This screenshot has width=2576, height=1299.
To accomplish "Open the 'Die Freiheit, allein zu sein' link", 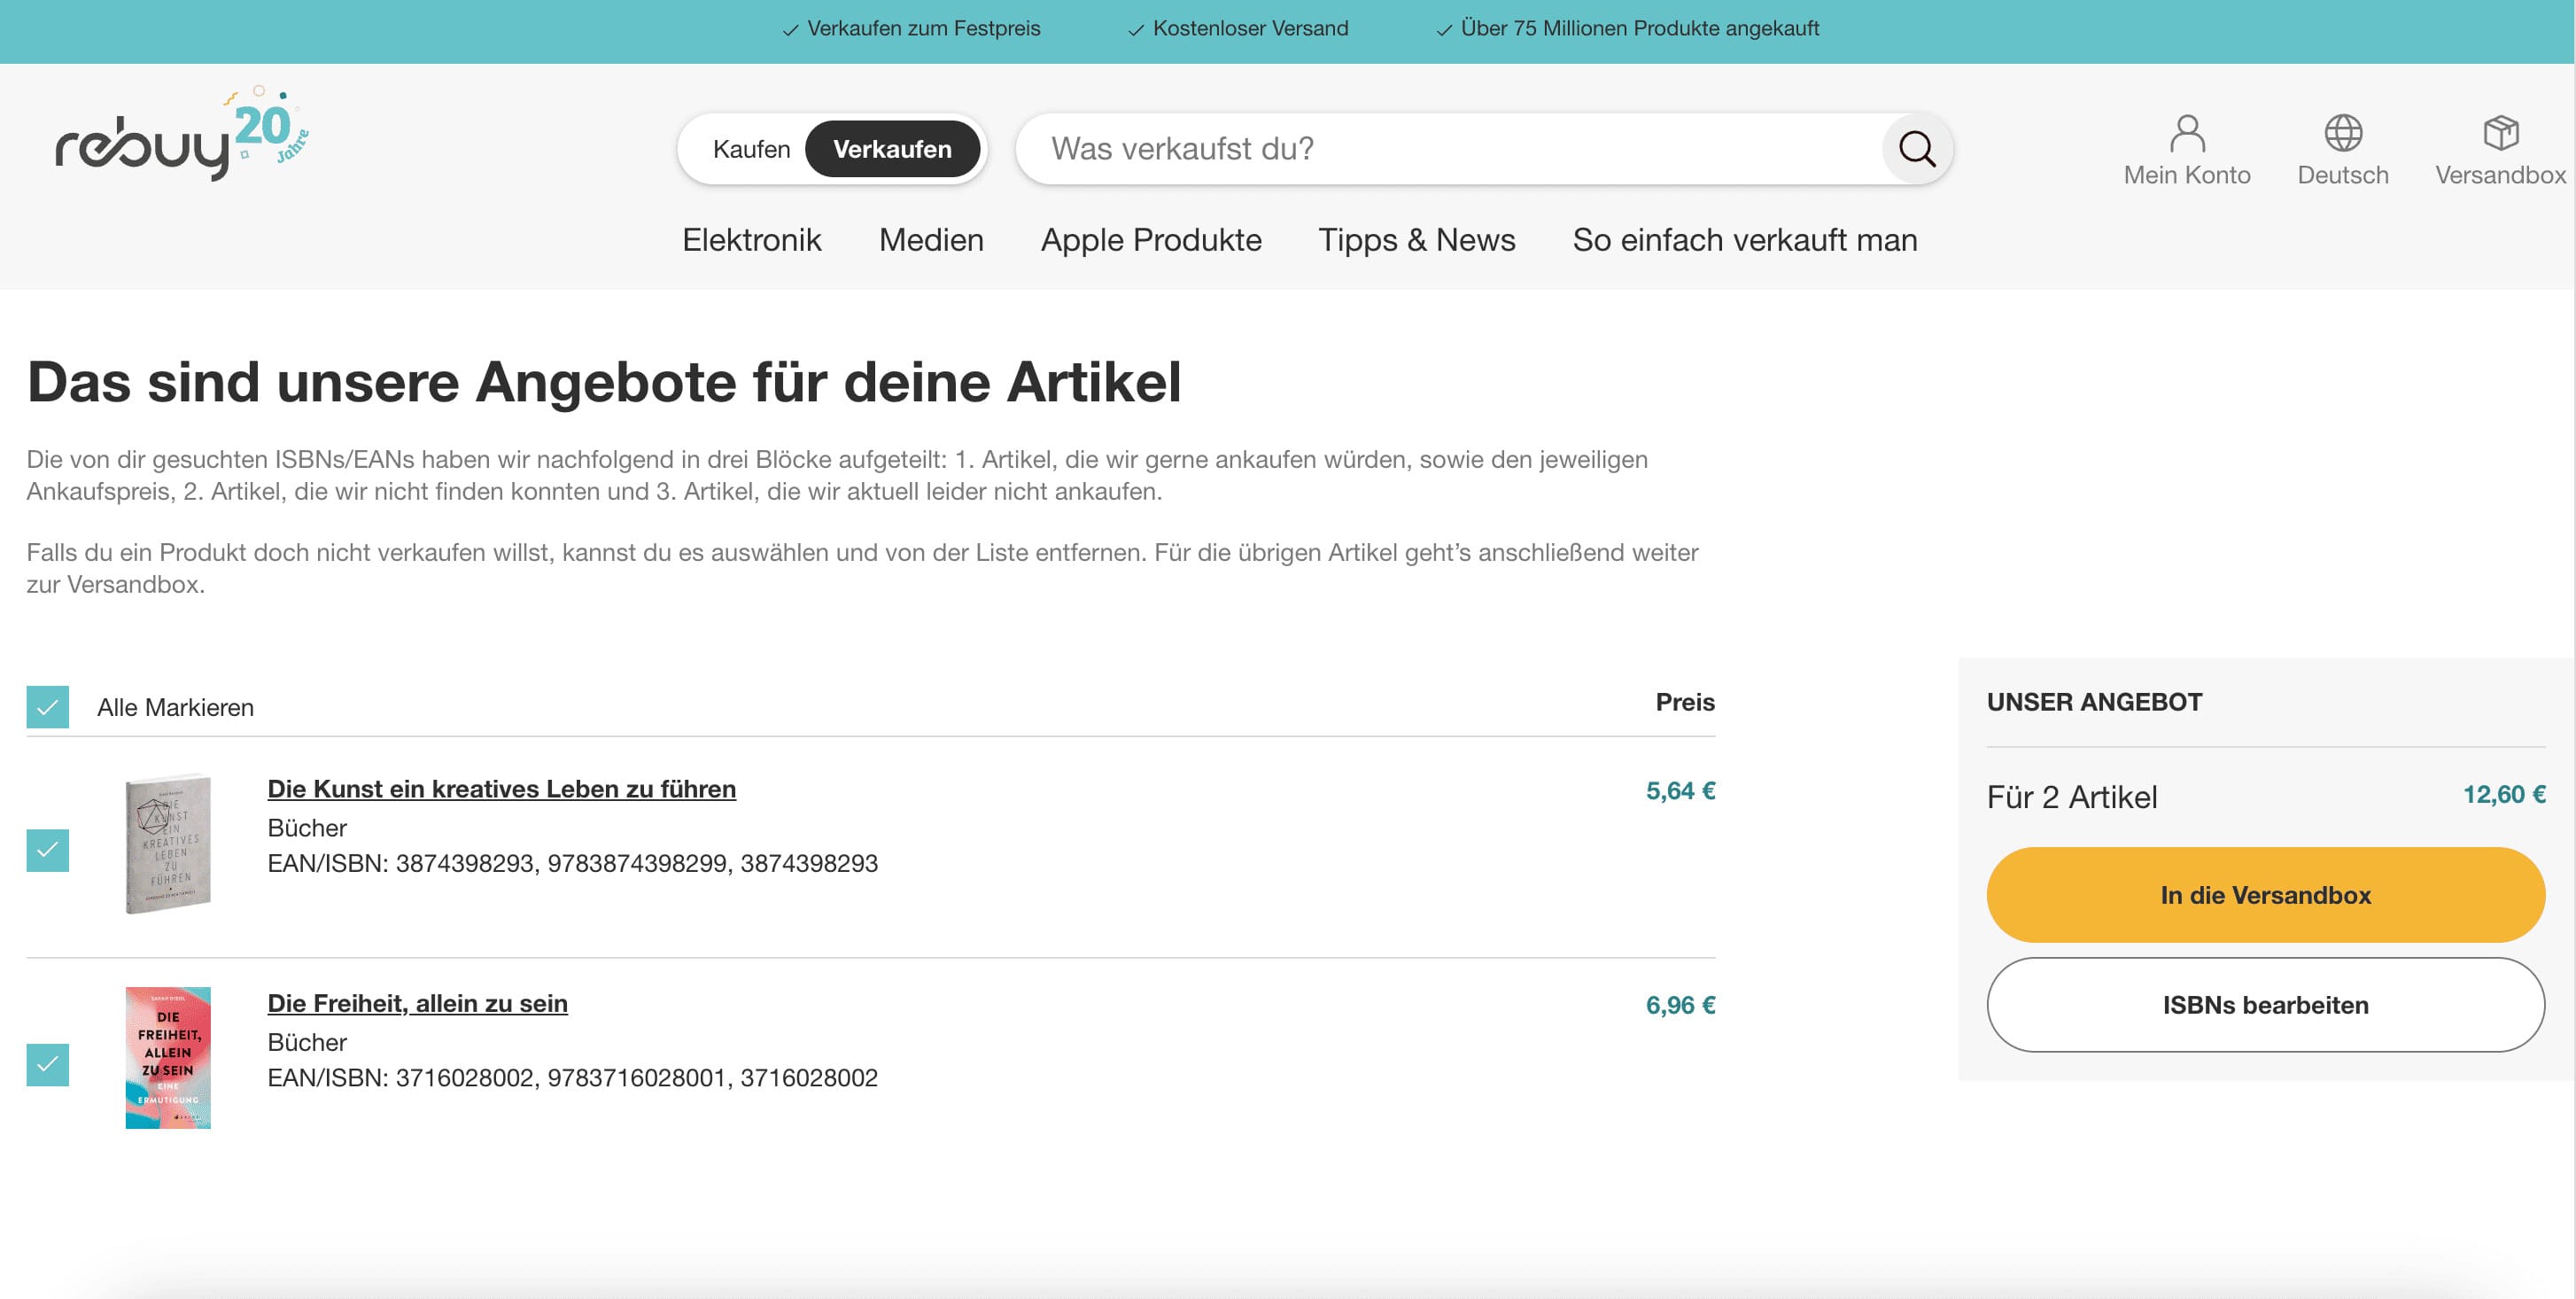I will (x=417, y=1002).
